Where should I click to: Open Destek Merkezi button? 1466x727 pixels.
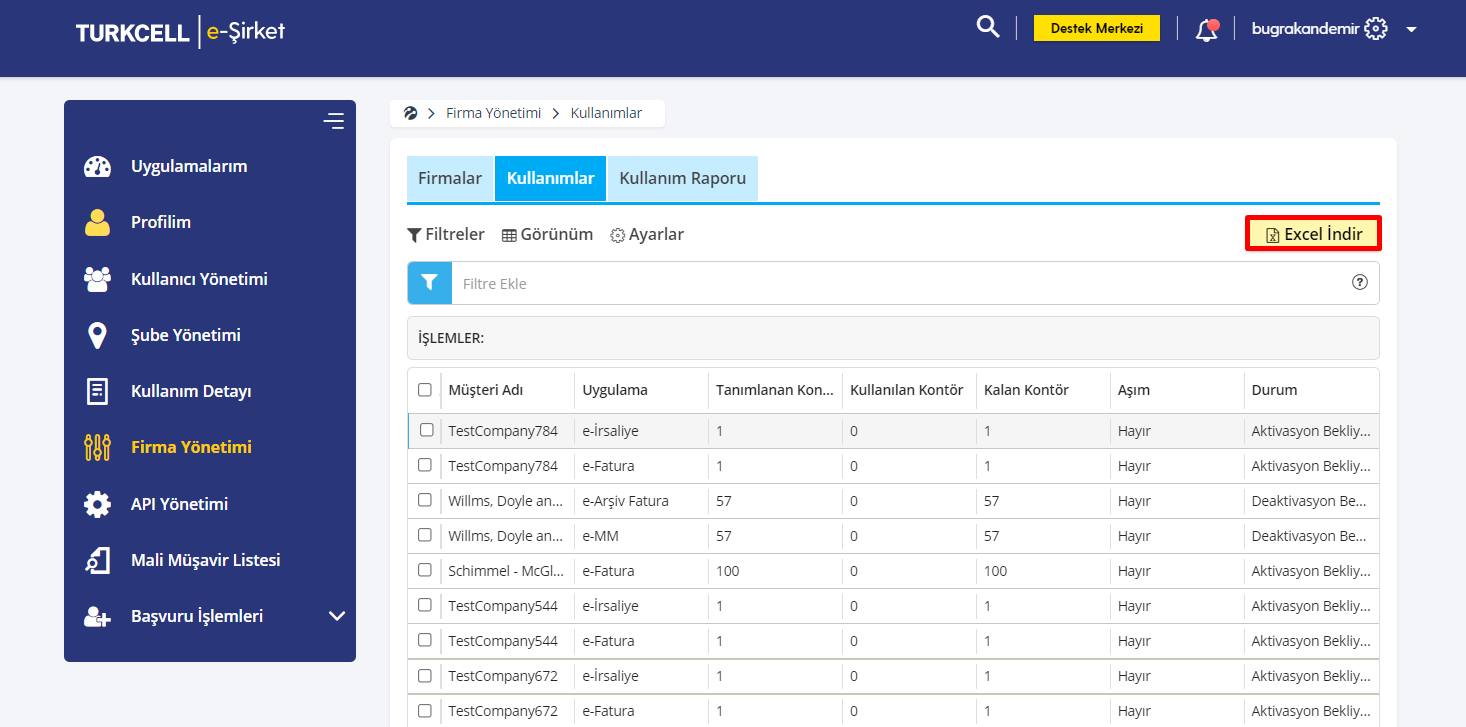point(1096,28)
